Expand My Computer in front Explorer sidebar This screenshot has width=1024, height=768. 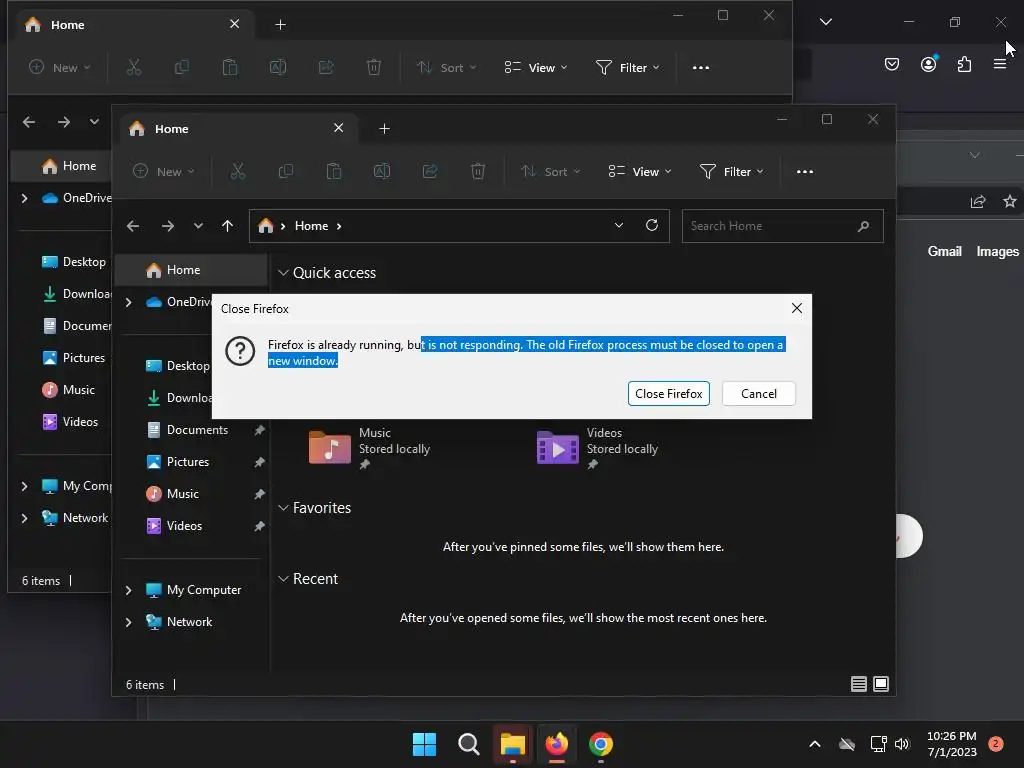point(129,590)
